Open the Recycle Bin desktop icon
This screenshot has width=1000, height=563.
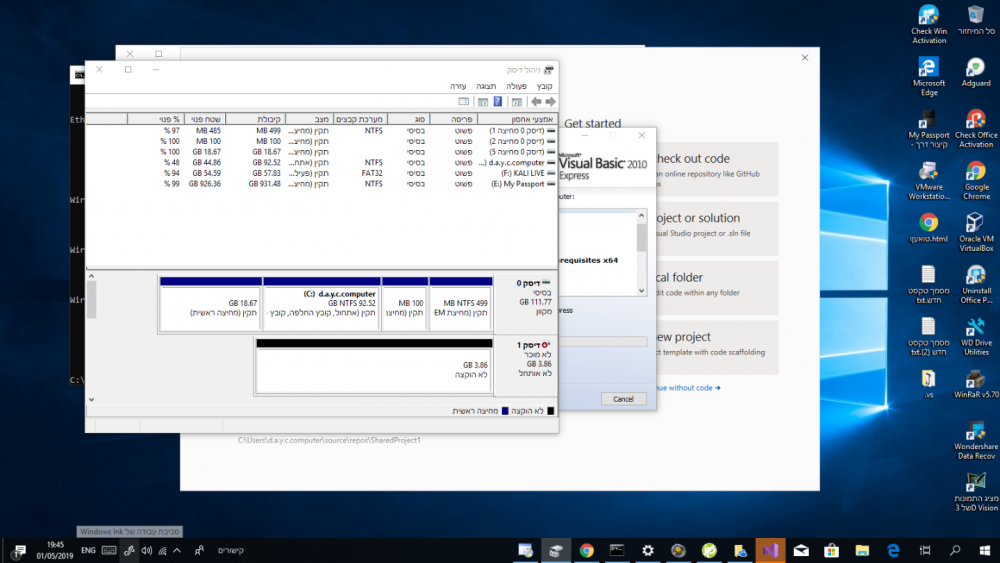pyautogui.click(x=976, y=20)
